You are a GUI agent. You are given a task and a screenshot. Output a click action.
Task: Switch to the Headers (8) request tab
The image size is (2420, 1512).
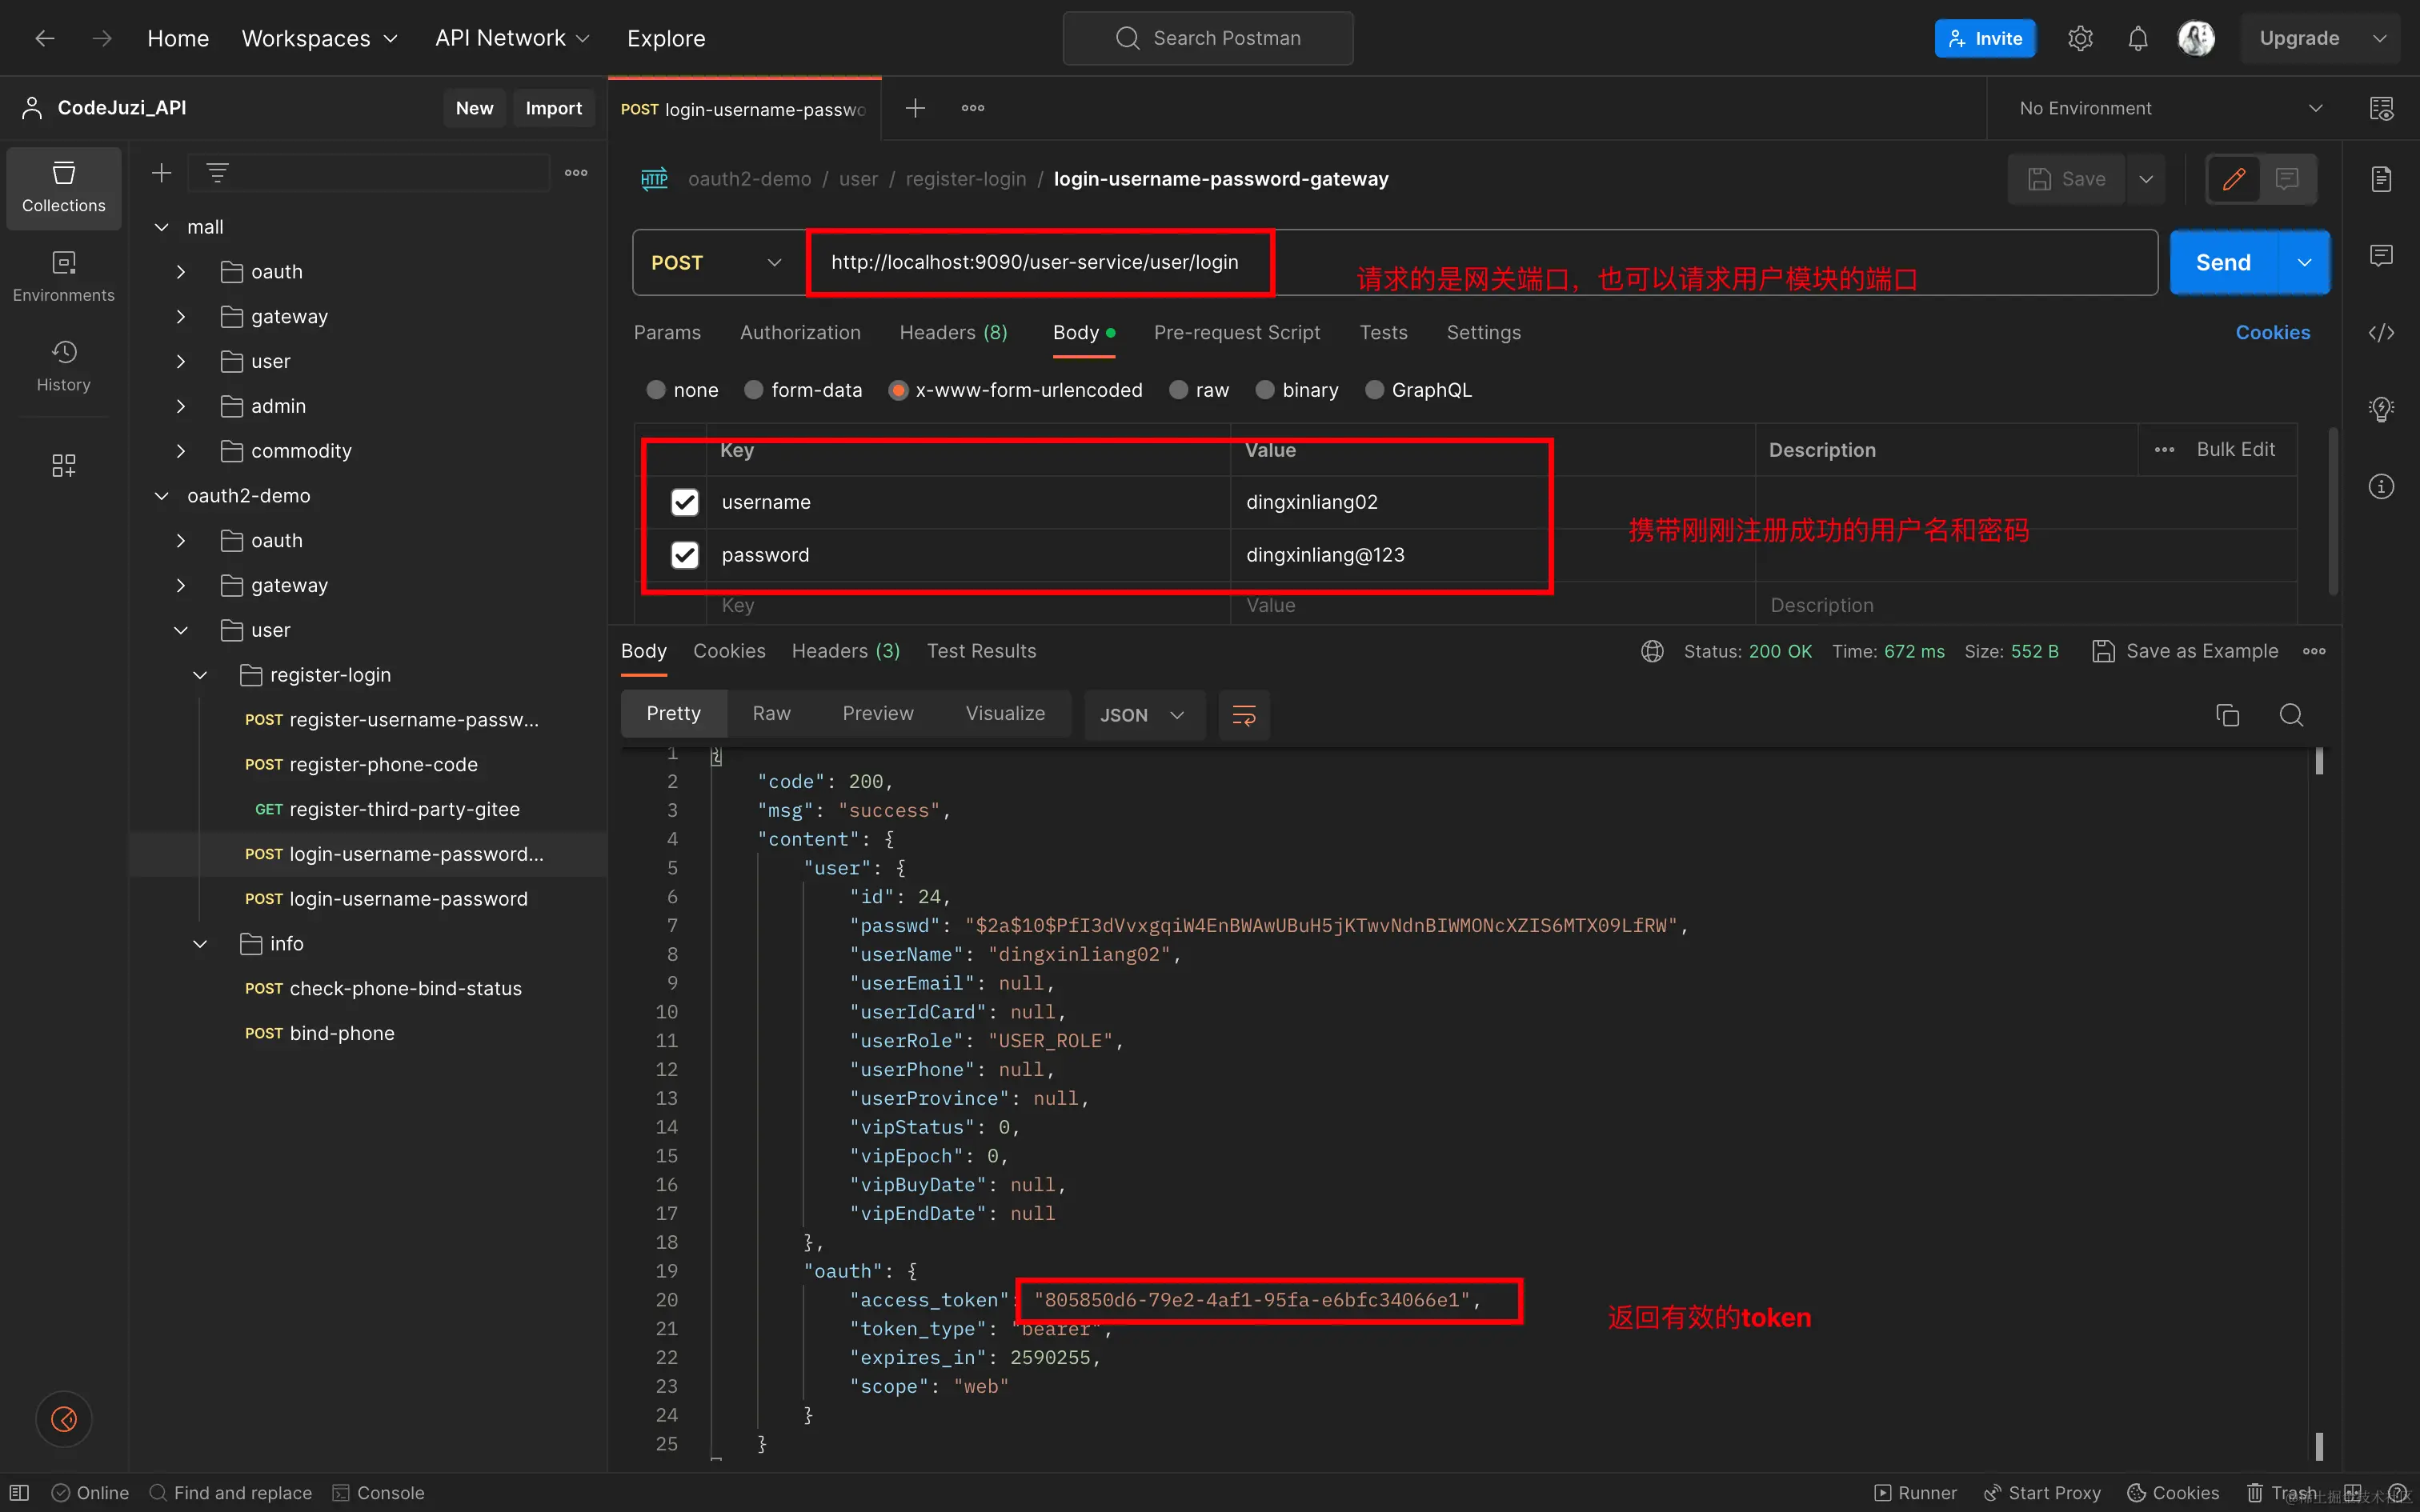953,332
